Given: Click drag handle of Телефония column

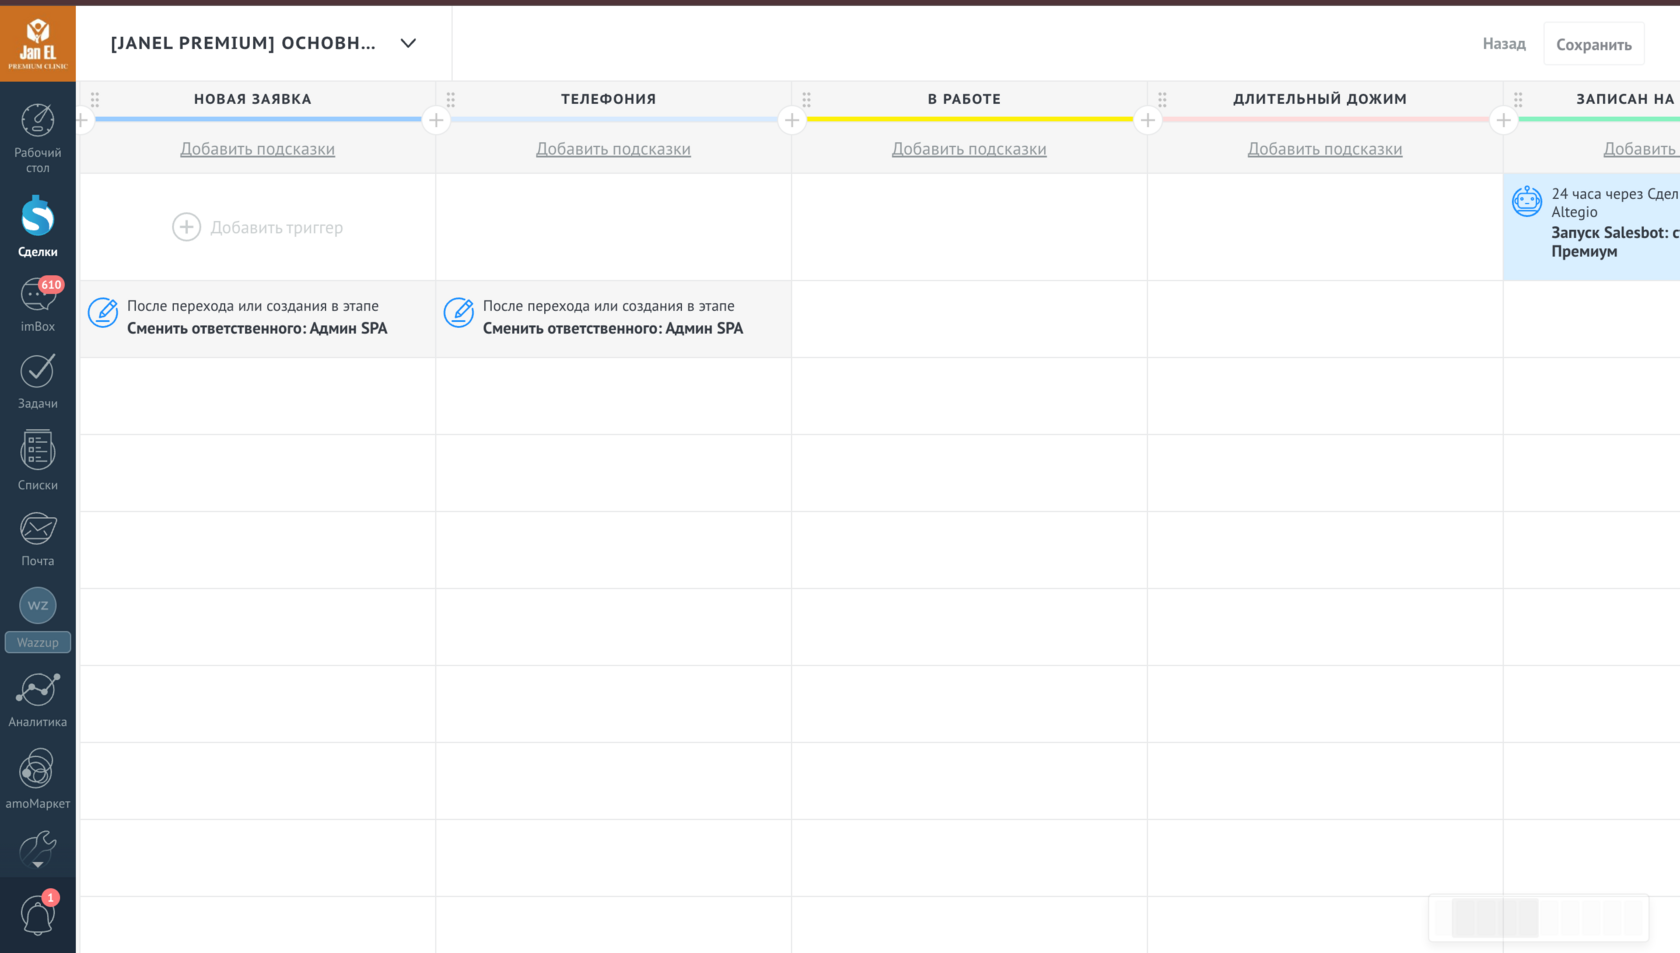Looking at the screenshot, I should pos(451,99).
